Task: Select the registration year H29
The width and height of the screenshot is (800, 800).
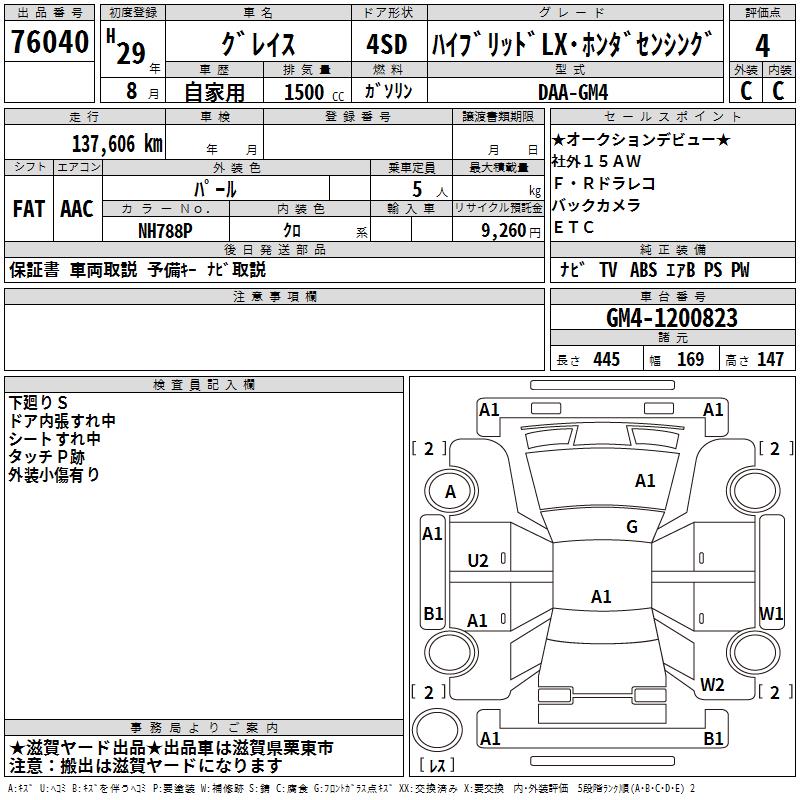Action: pyautogui.click(x=127, y=48)
